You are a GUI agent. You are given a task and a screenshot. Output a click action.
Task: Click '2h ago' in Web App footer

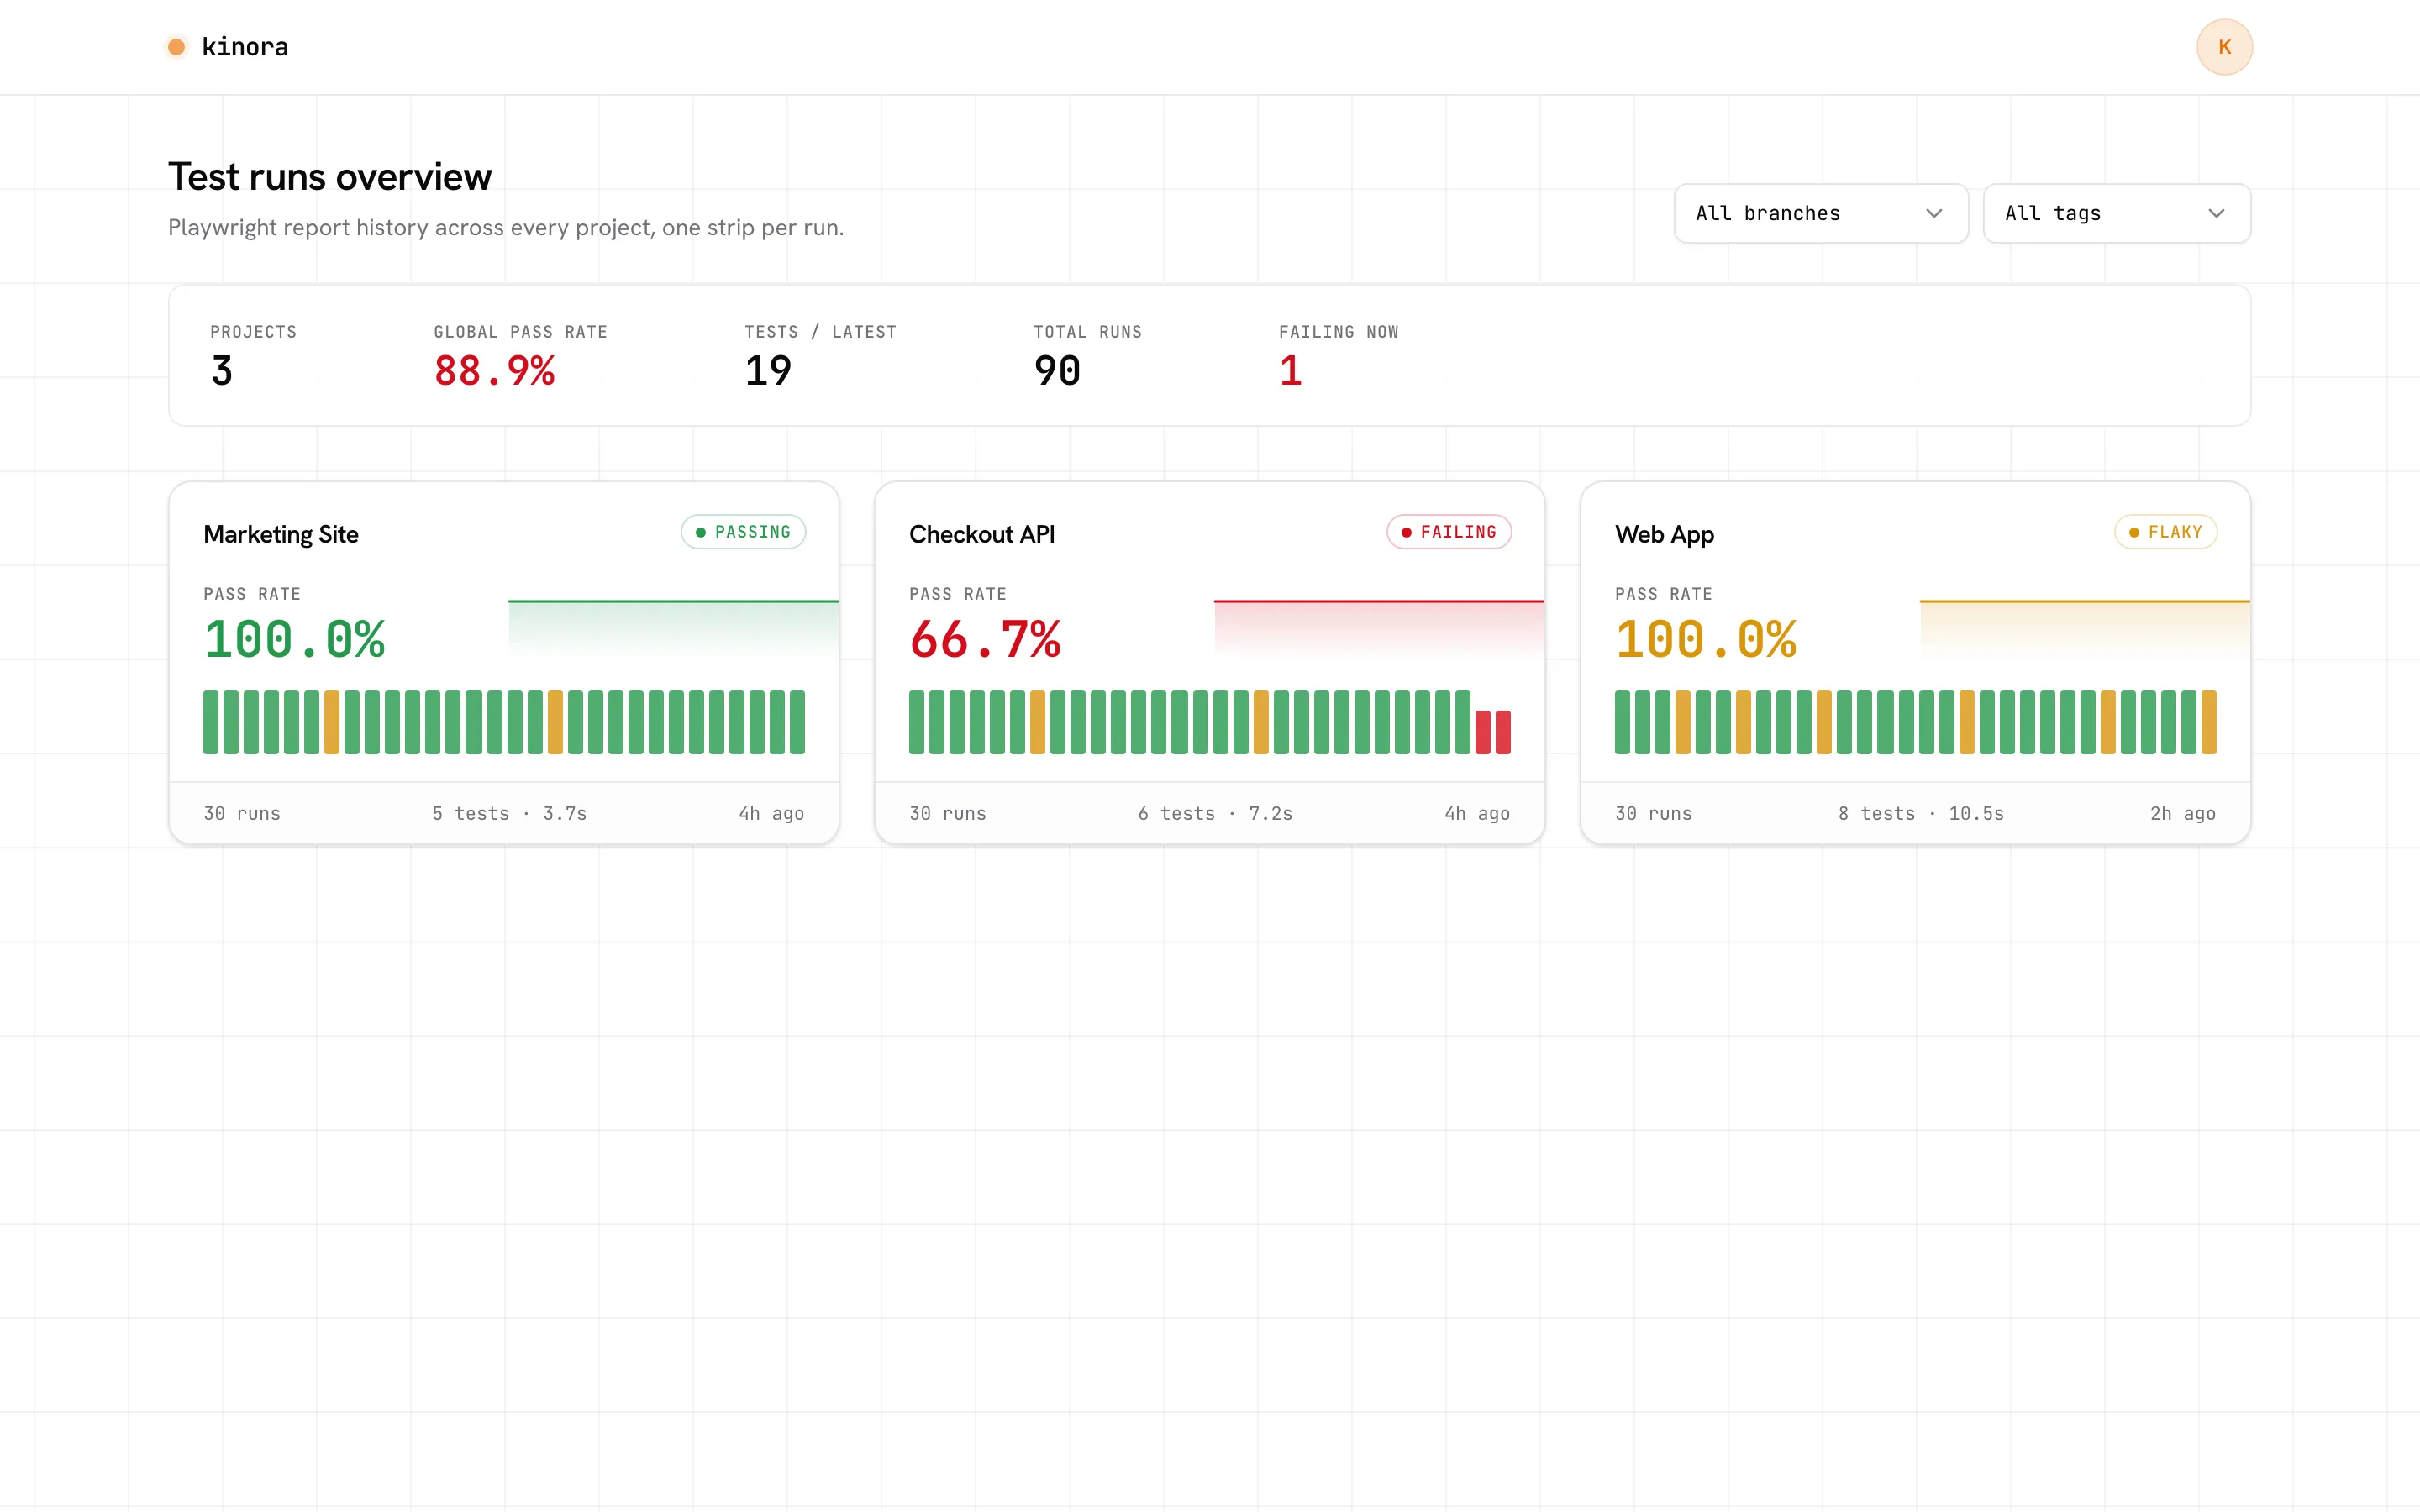pos(2183,814)
